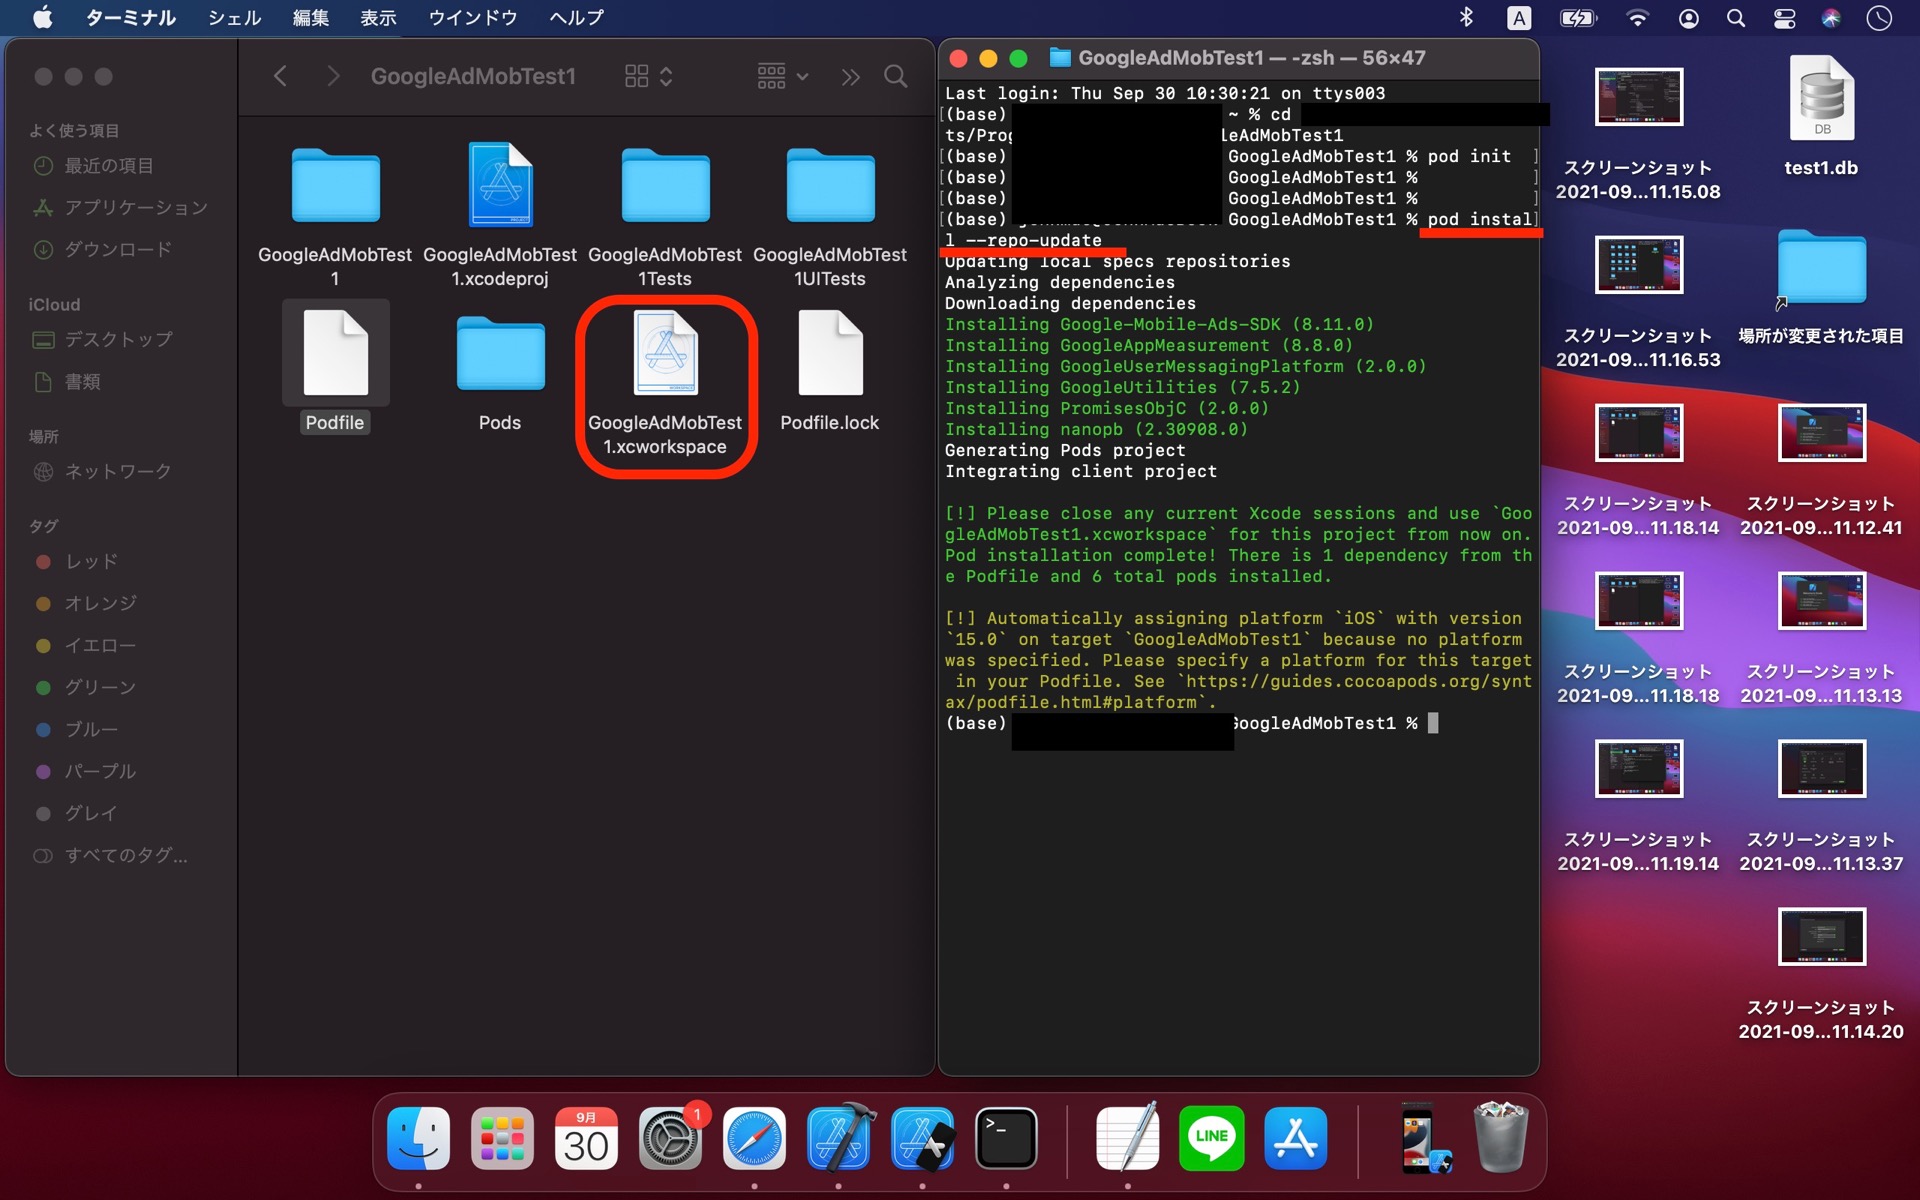Launch Safari from the Dock

click(754, 1138)
